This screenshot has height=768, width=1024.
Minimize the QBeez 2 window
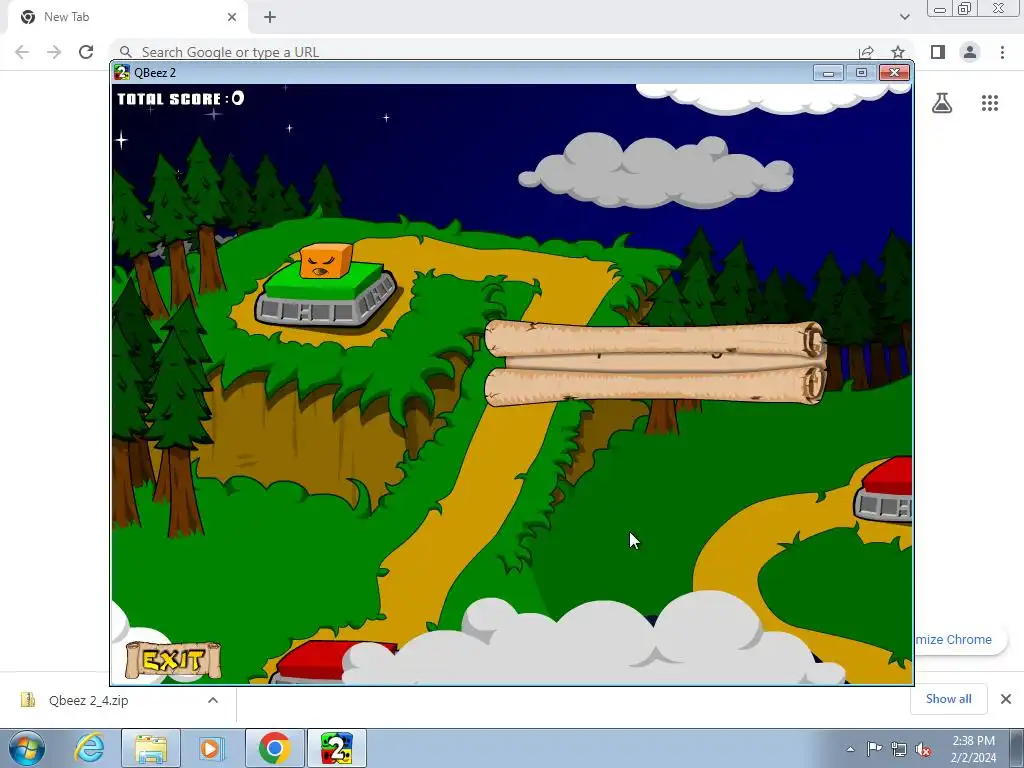click(828, 72)
